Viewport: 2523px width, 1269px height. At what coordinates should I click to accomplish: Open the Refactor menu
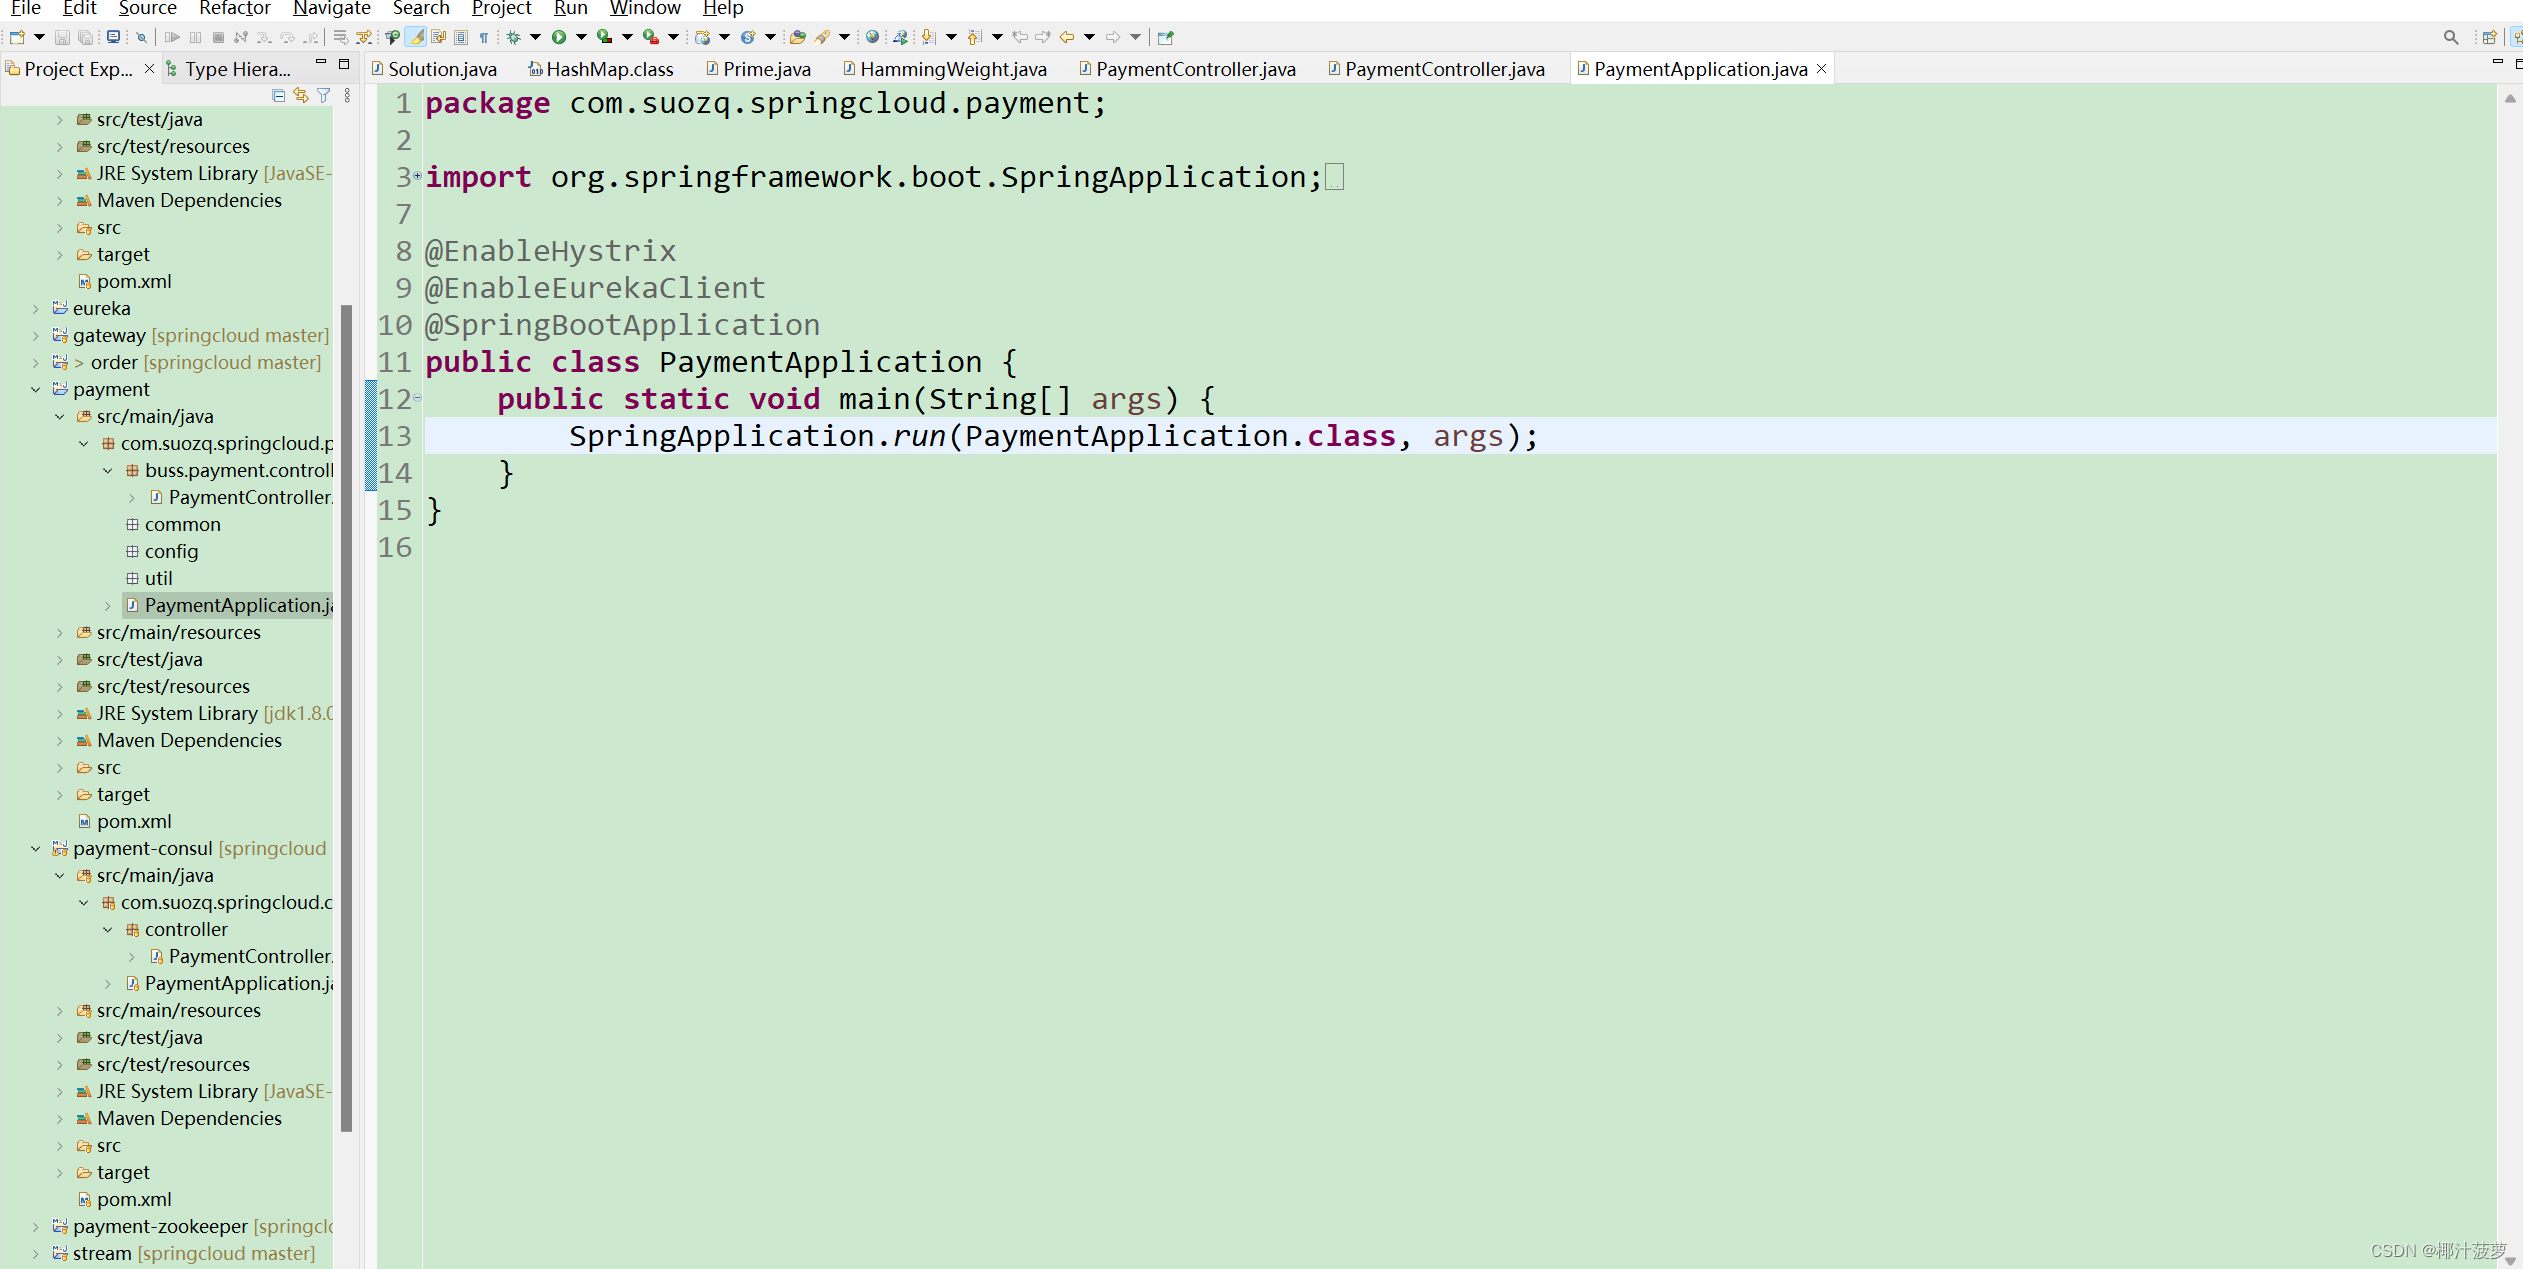pyautogui.click(x=235, y=9)
